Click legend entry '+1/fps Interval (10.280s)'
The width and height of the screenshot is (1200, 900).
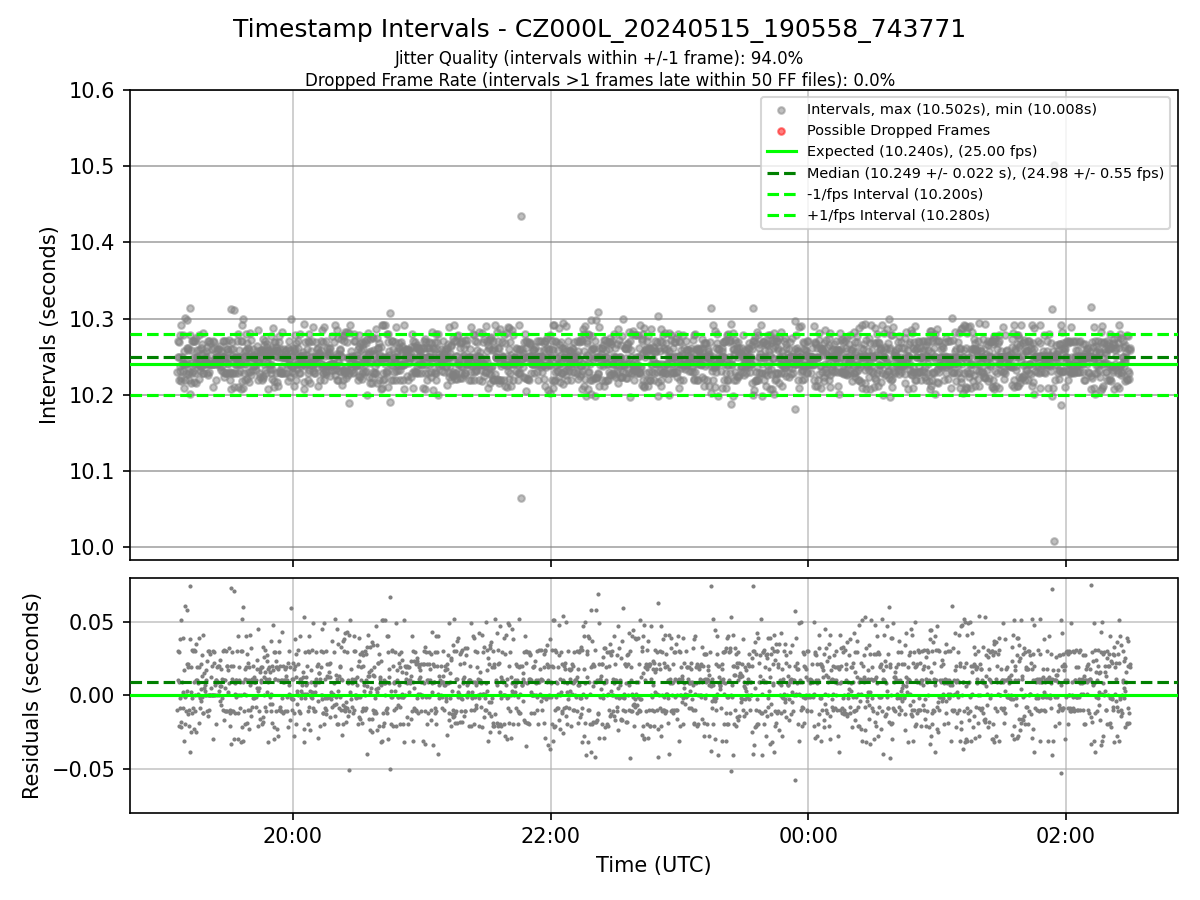click(x=898, y=215)
